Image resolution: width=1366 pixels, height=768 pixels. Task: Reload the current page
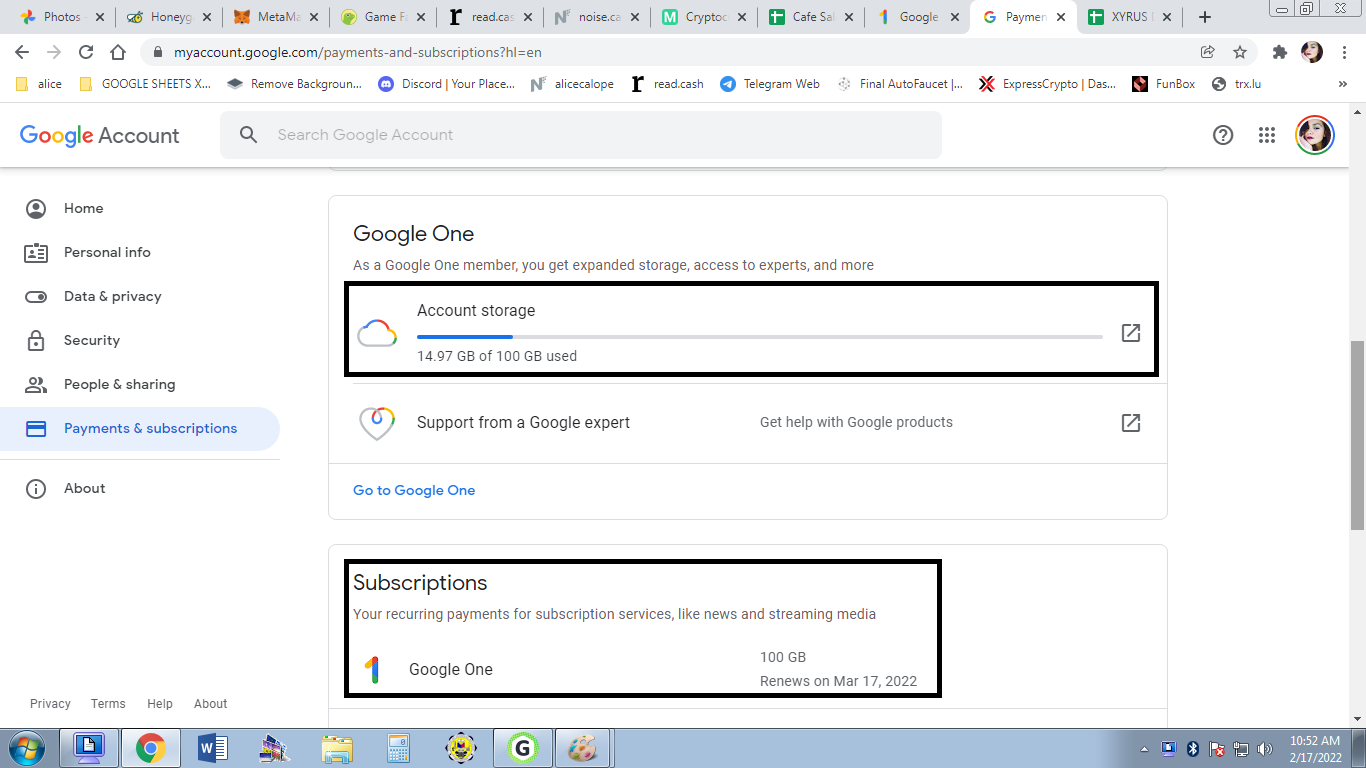[x=86, y=52]
